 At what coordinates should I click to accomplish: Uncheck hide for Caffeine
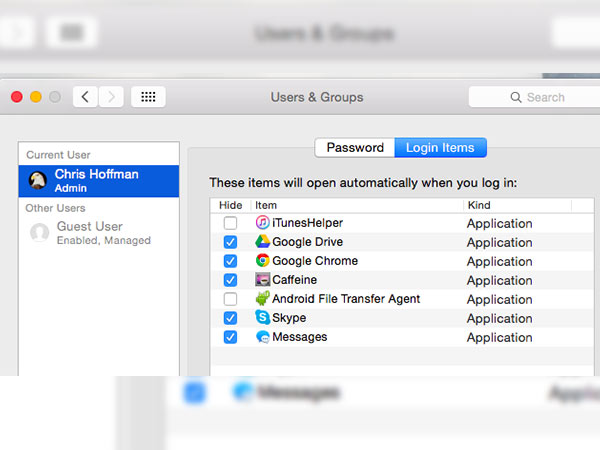pos(230,280)
